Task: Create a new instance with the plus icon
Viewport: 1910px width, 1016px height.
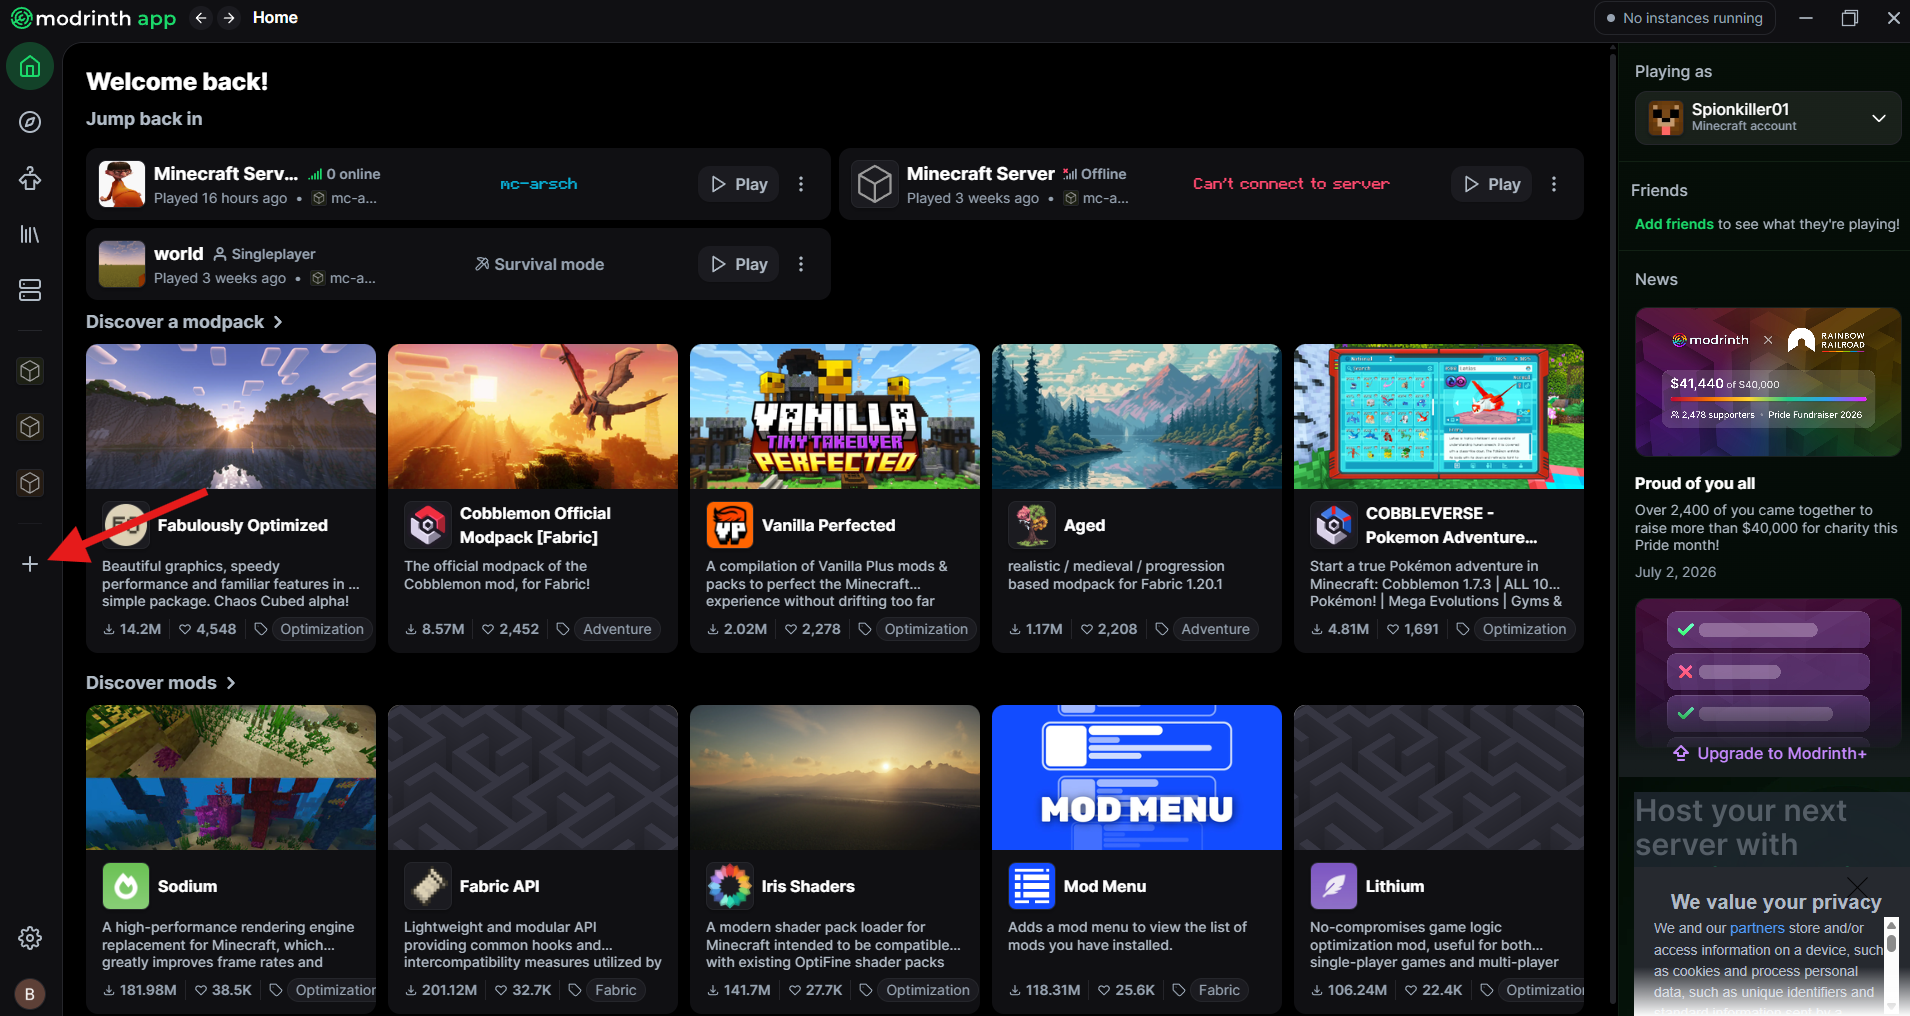Action: point(30,564)
